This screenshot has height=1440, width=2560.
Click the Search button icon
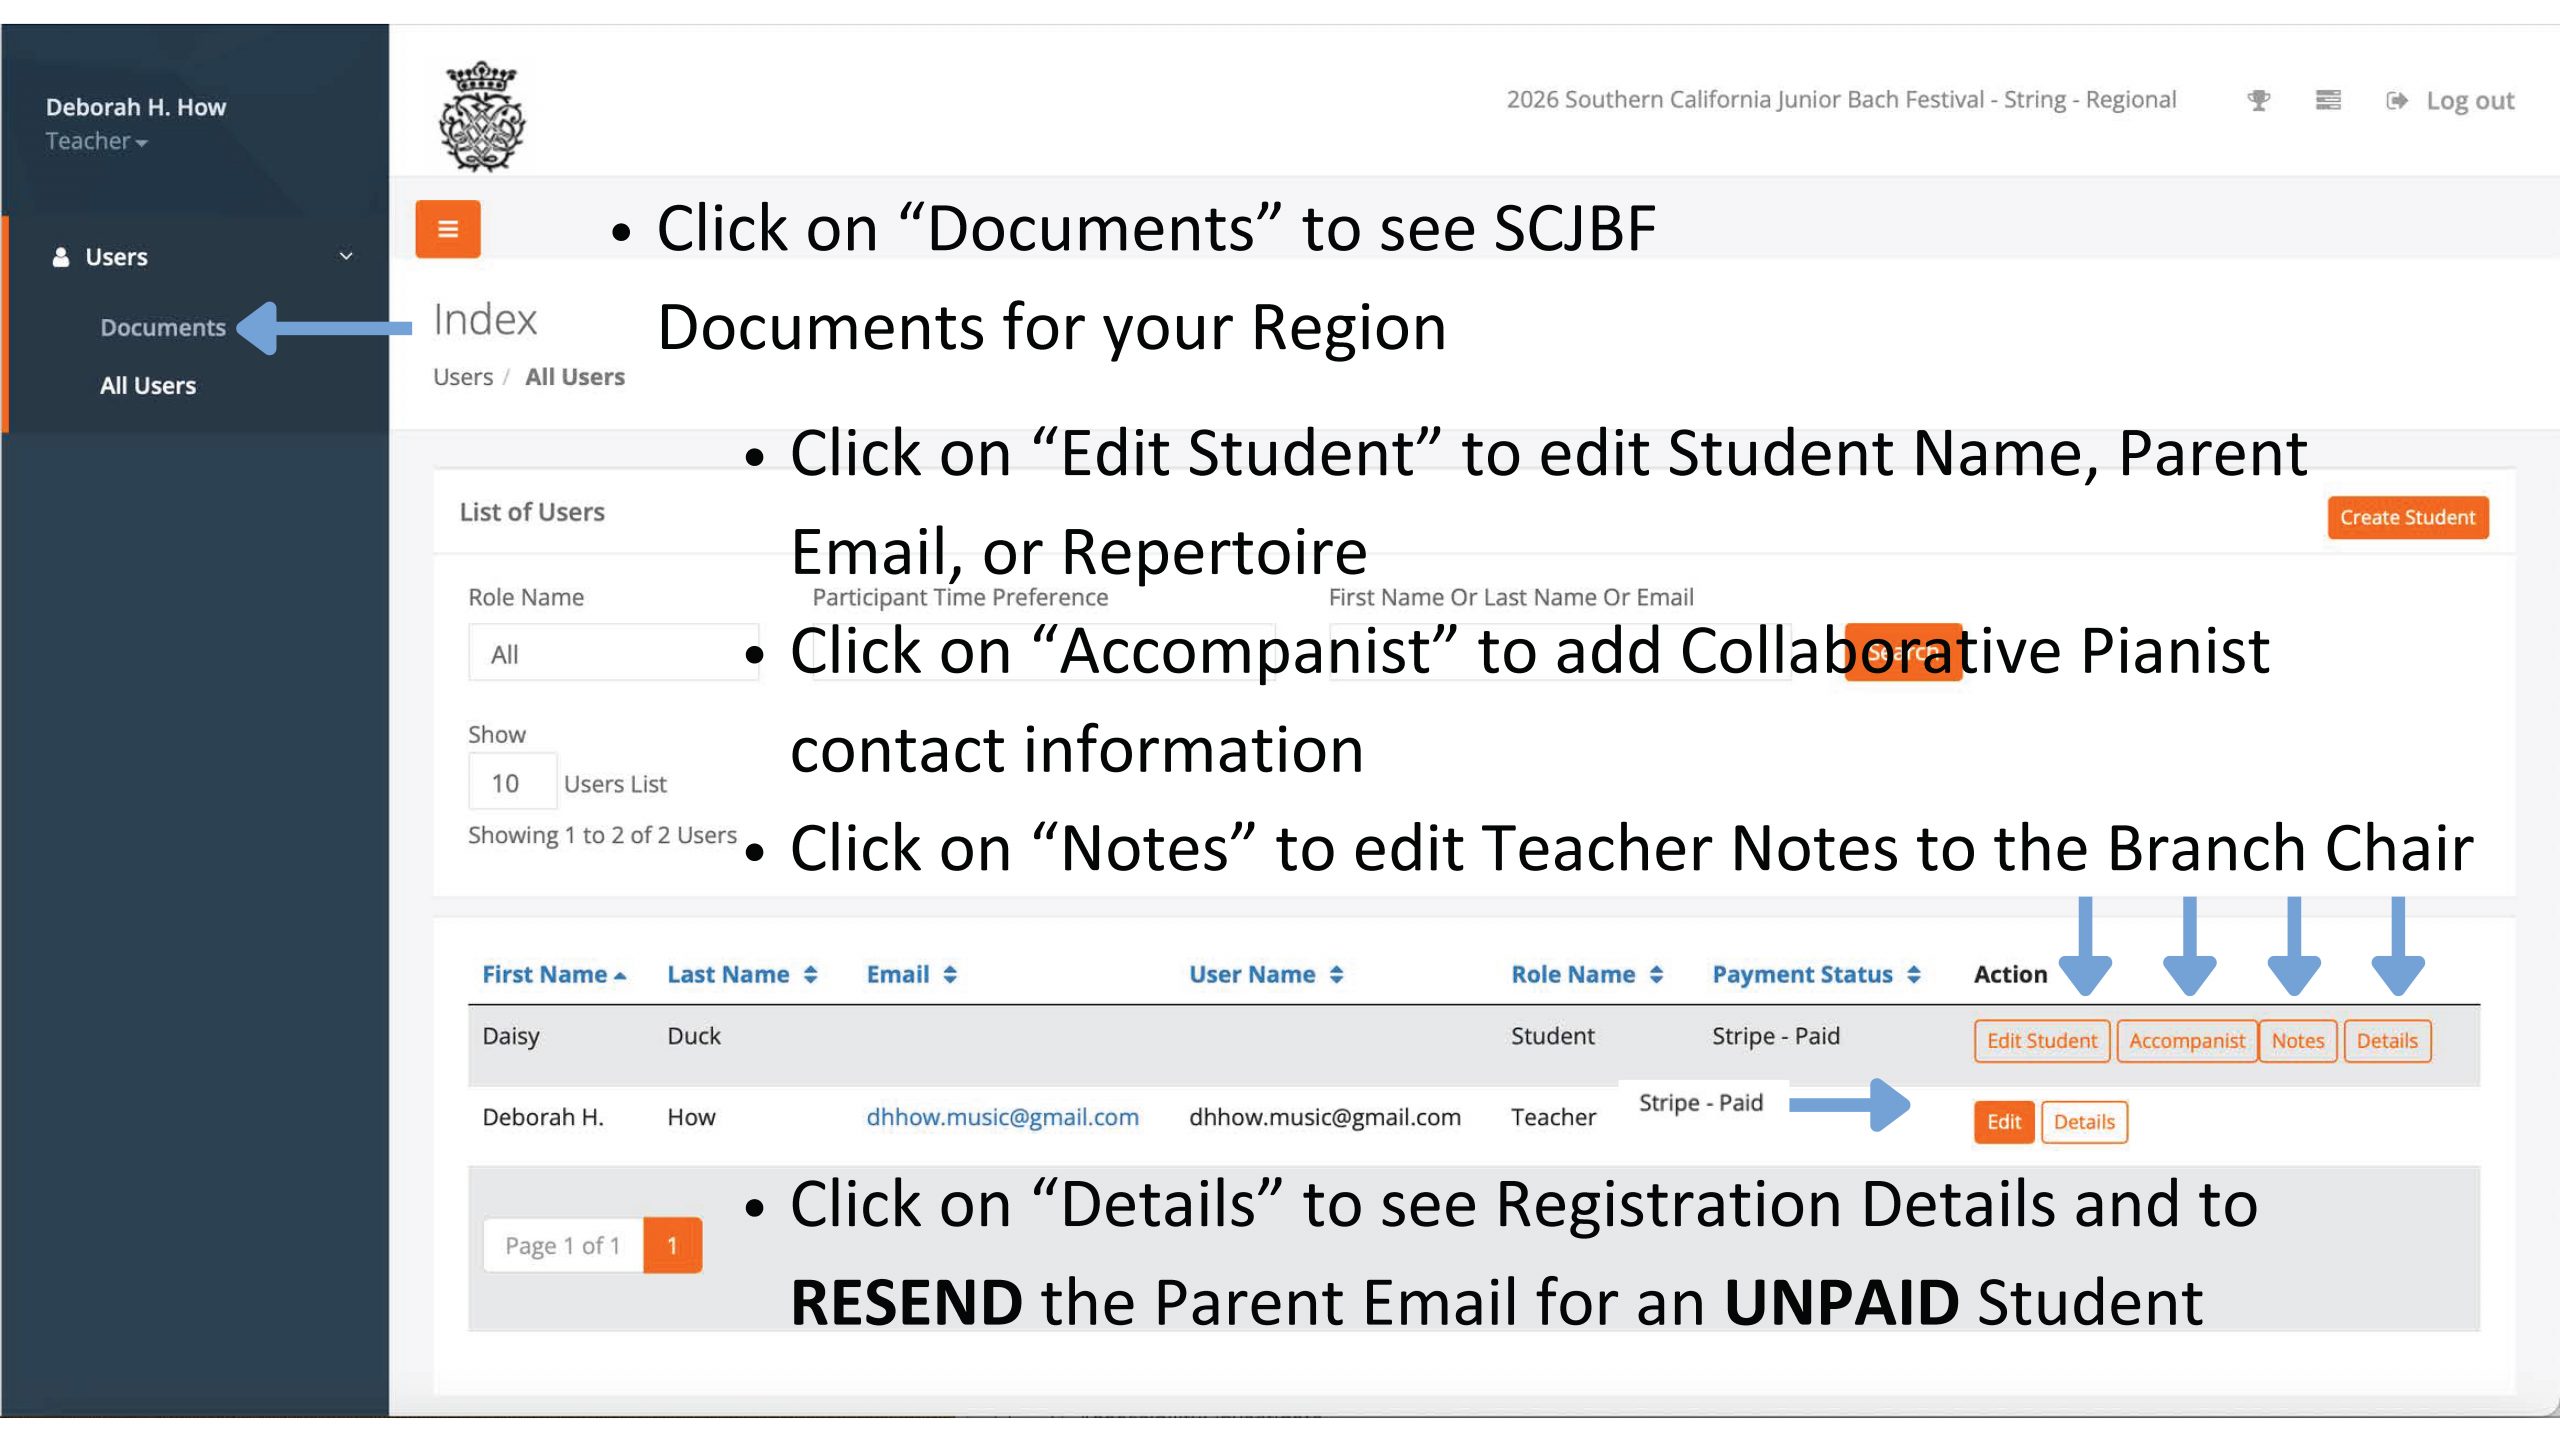[1902, 652]
